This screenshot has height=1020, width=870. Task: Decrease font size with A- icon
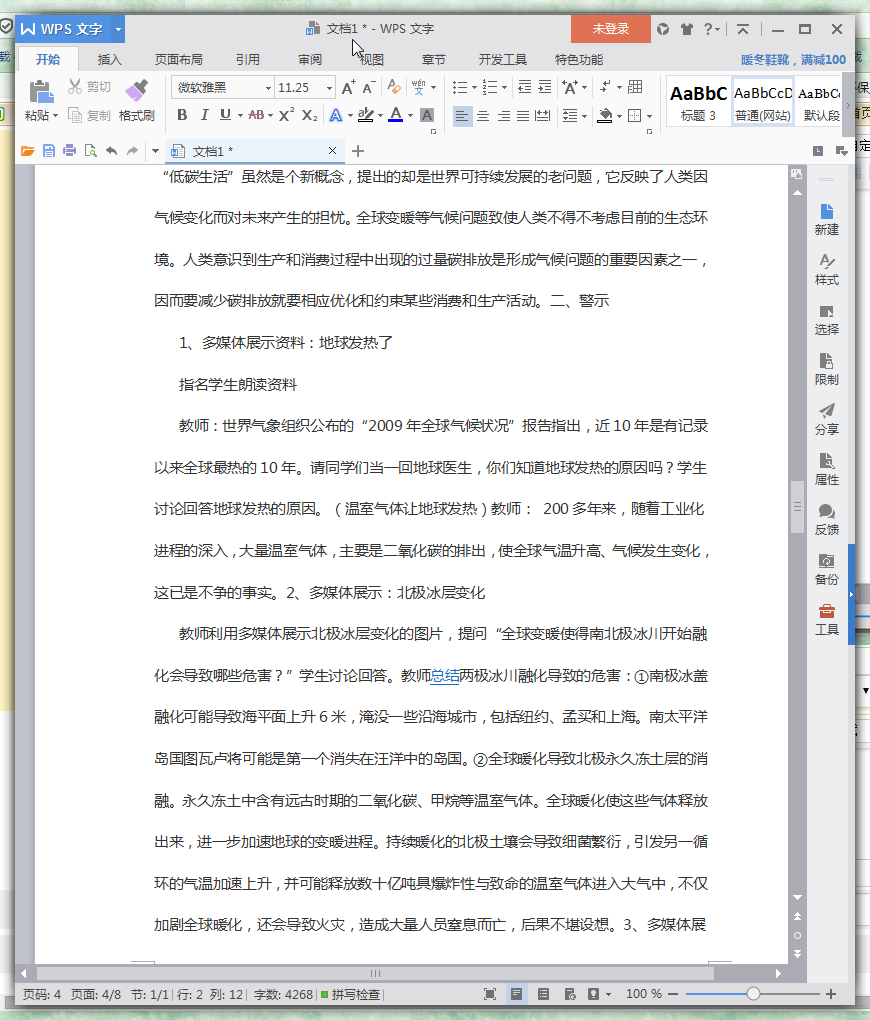coord(368,87)
